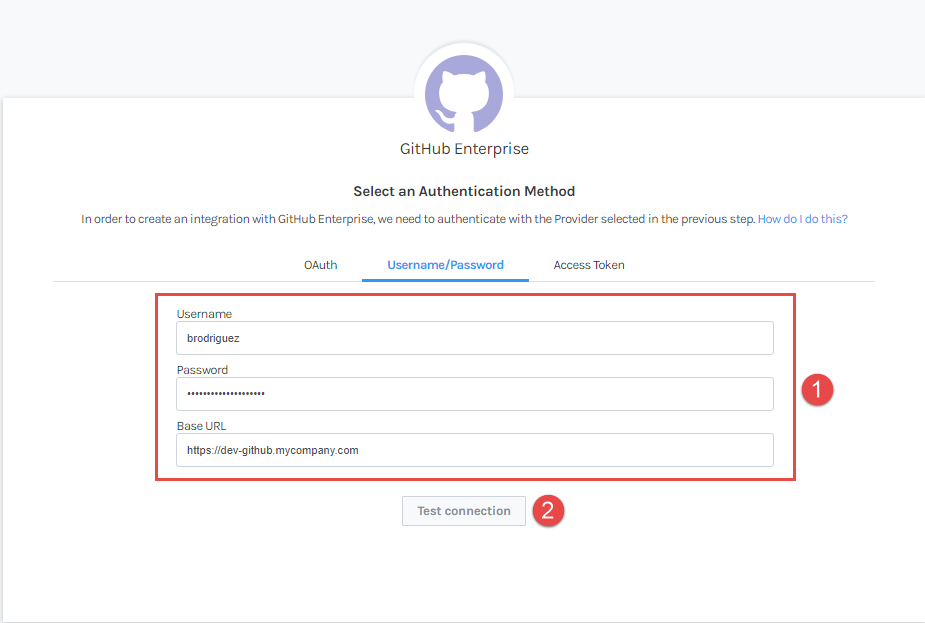The image size is (925, 623).
Task: Focus the Username field containing brodriguez
Action: click(475, 338)
